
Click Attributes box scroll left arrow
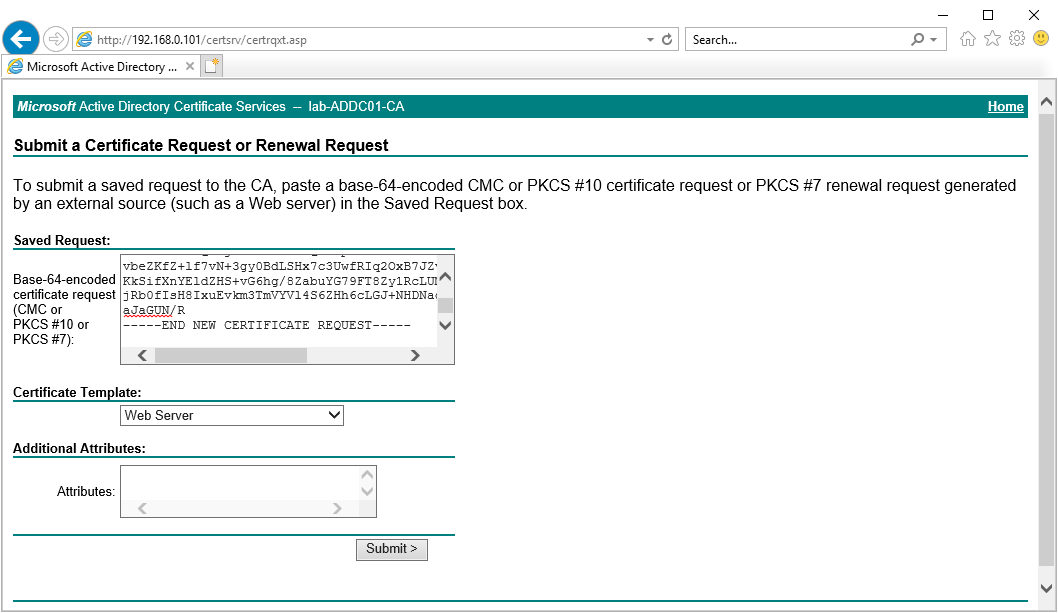[x=142, y=508]
